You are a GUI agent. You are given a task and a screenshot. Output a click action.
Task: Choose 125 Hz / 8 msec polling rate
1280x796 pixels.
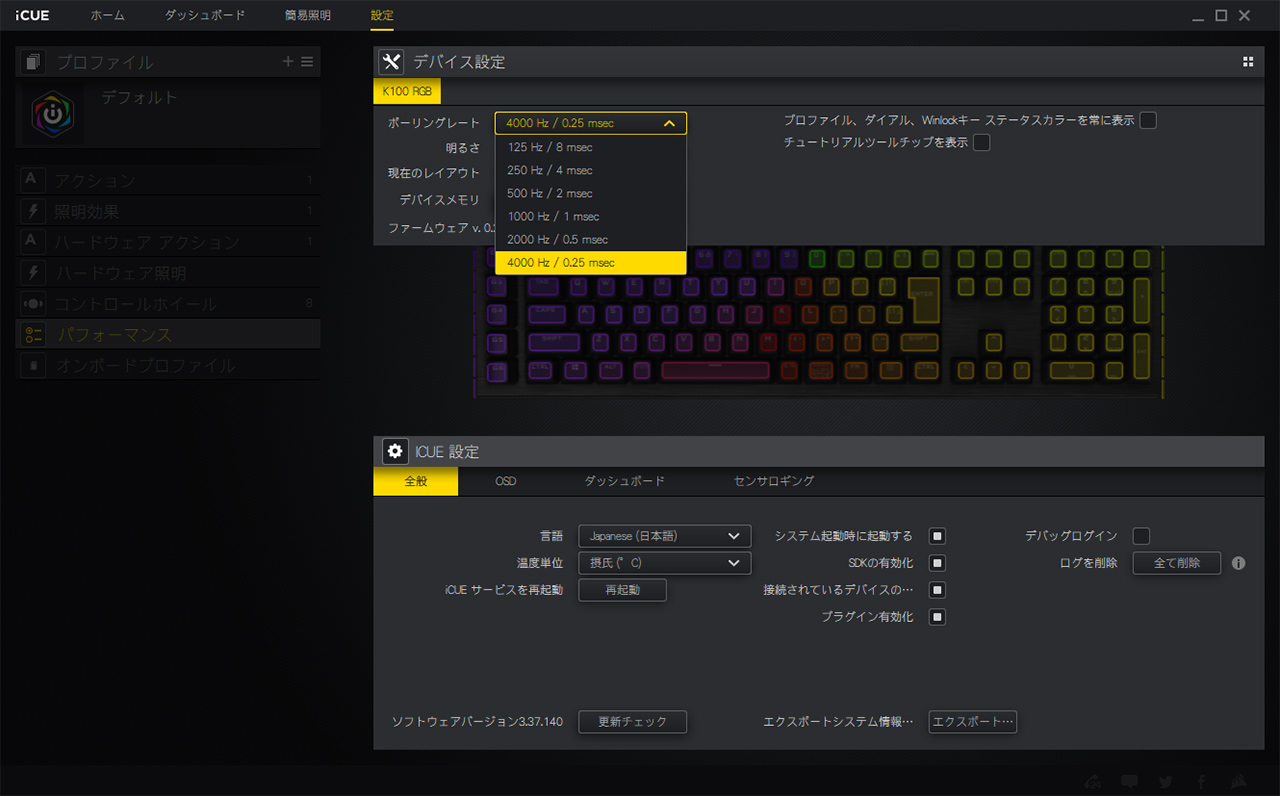pyautogui.click(x=591, y=147)
